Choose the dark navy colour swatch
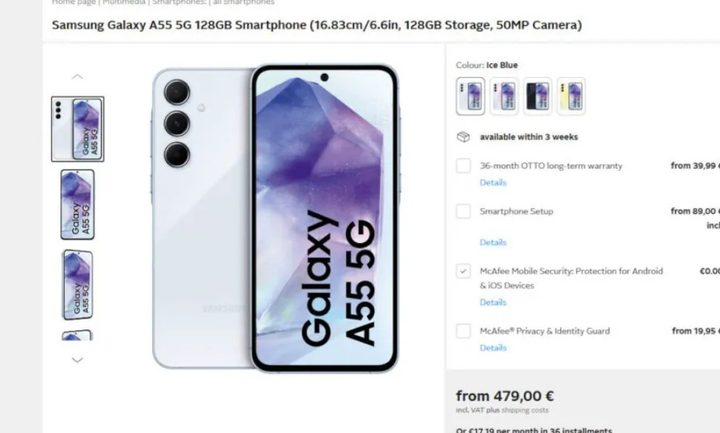 pyautogui.click(x=537, y=96)
